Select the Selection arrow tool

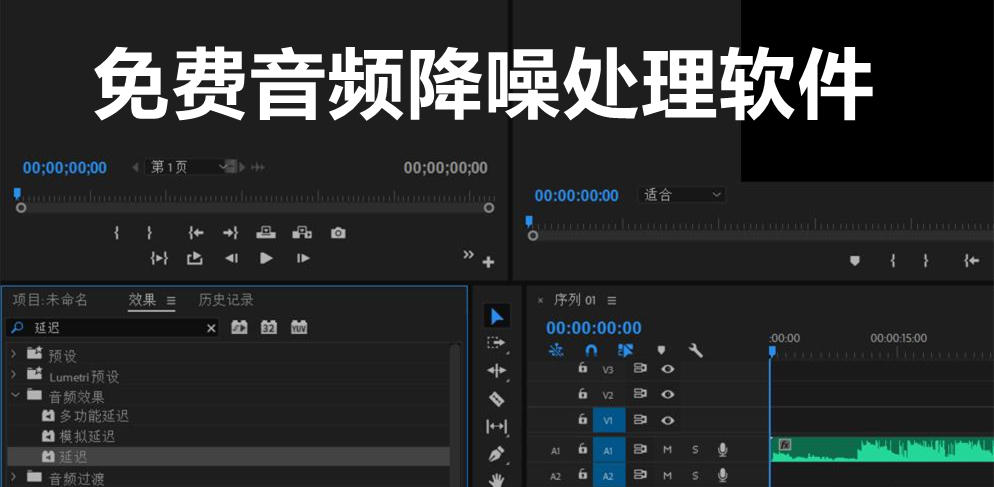point(497,316)
